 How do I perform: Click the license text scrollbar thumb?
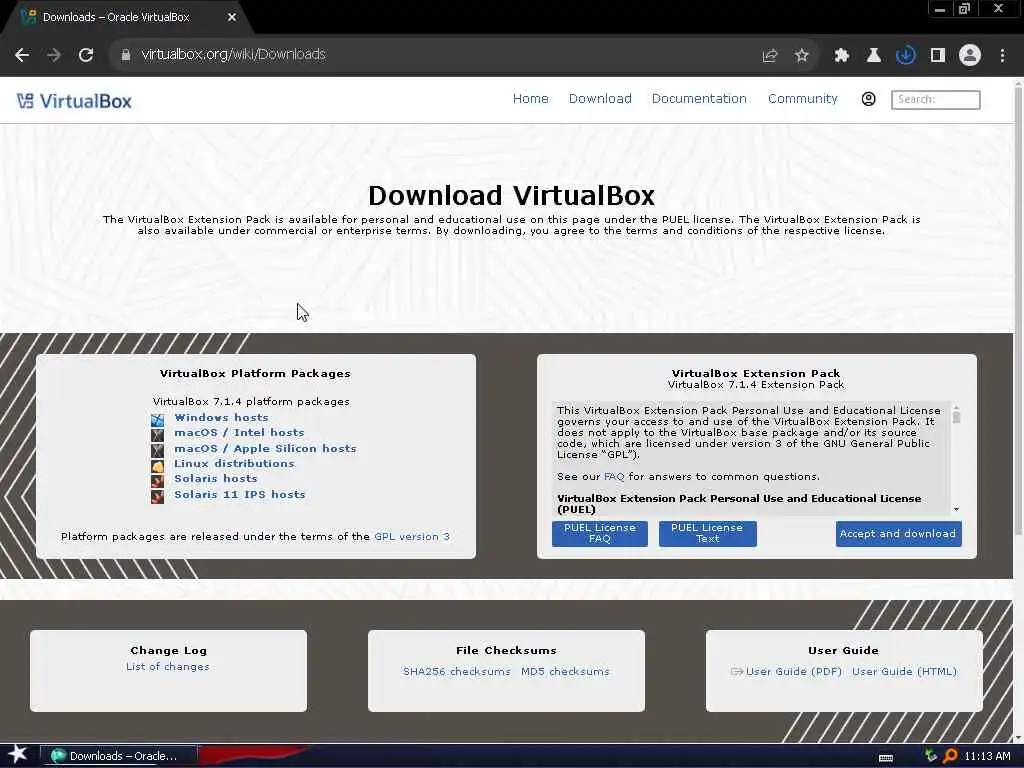click(x=957, y=415)
